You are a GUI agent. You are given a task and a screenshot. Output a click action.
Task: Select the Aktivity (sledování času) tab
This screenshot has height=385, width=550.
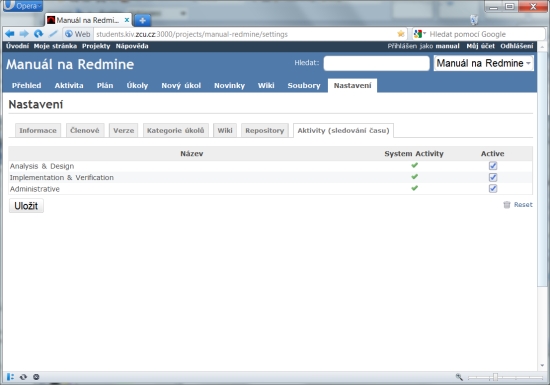[x=343, y=130]
